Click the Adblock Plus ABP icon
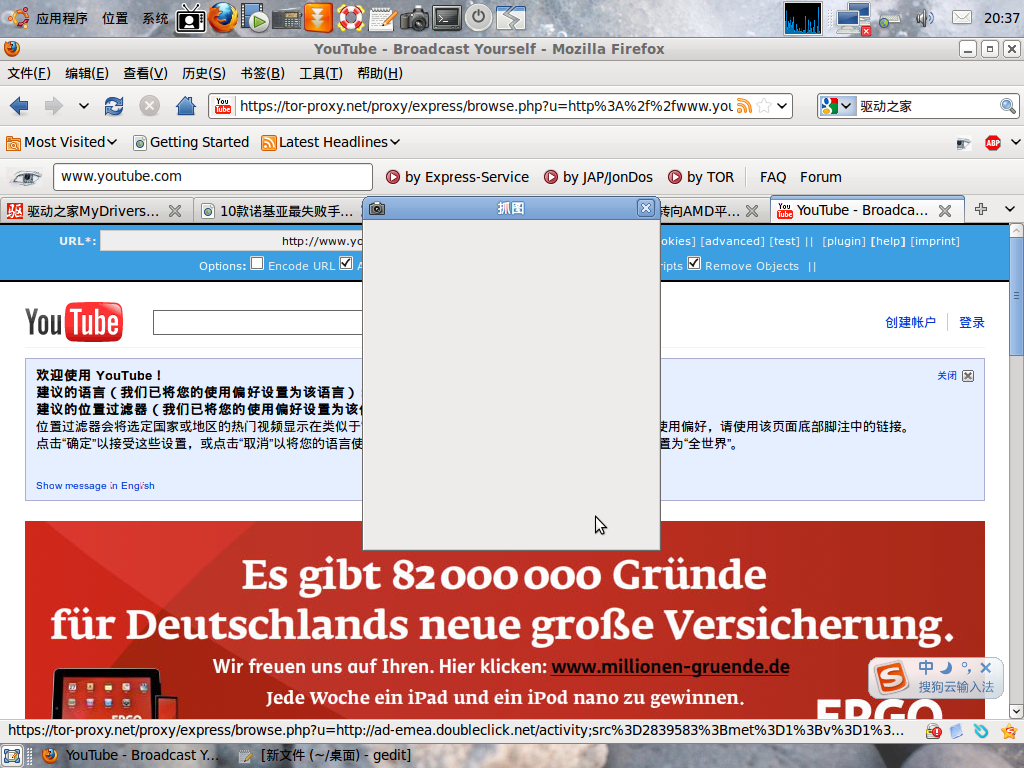Image resolution: width=1024 pixels, height=768 pixels. click(x=993, y=142)
